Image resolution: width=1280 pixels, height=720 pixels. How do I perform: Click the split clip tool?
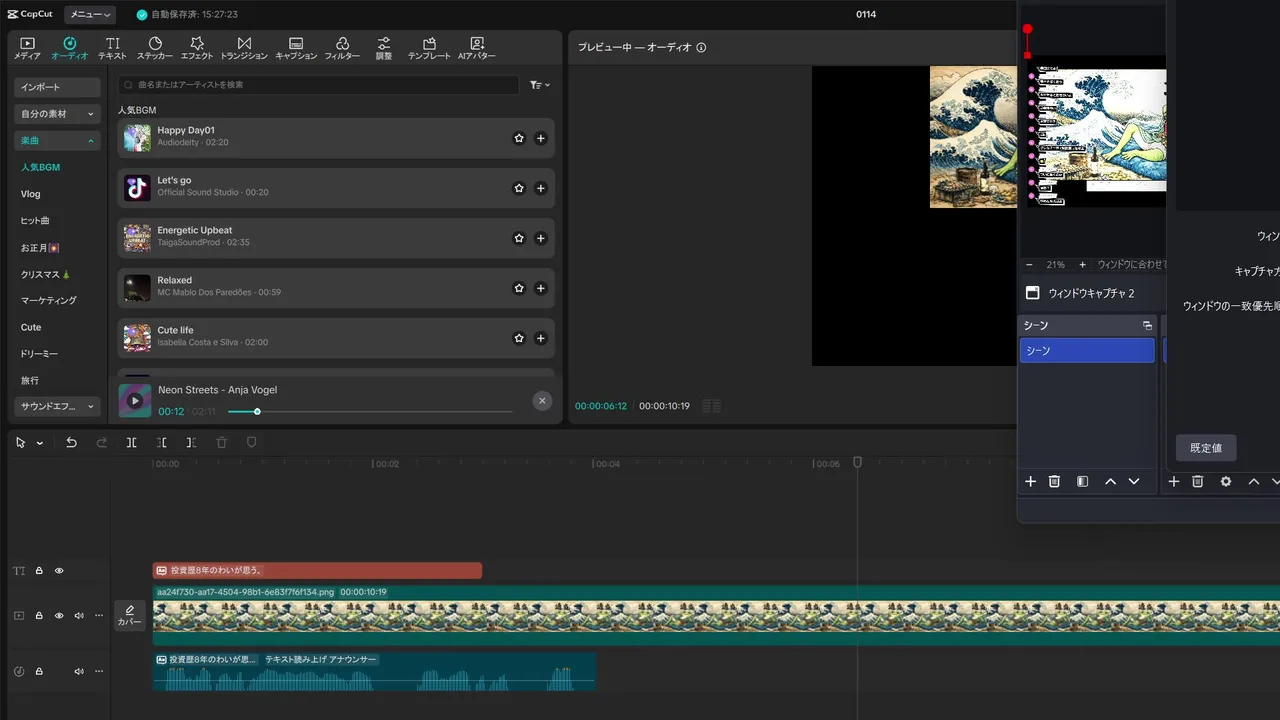click(131, 442)
